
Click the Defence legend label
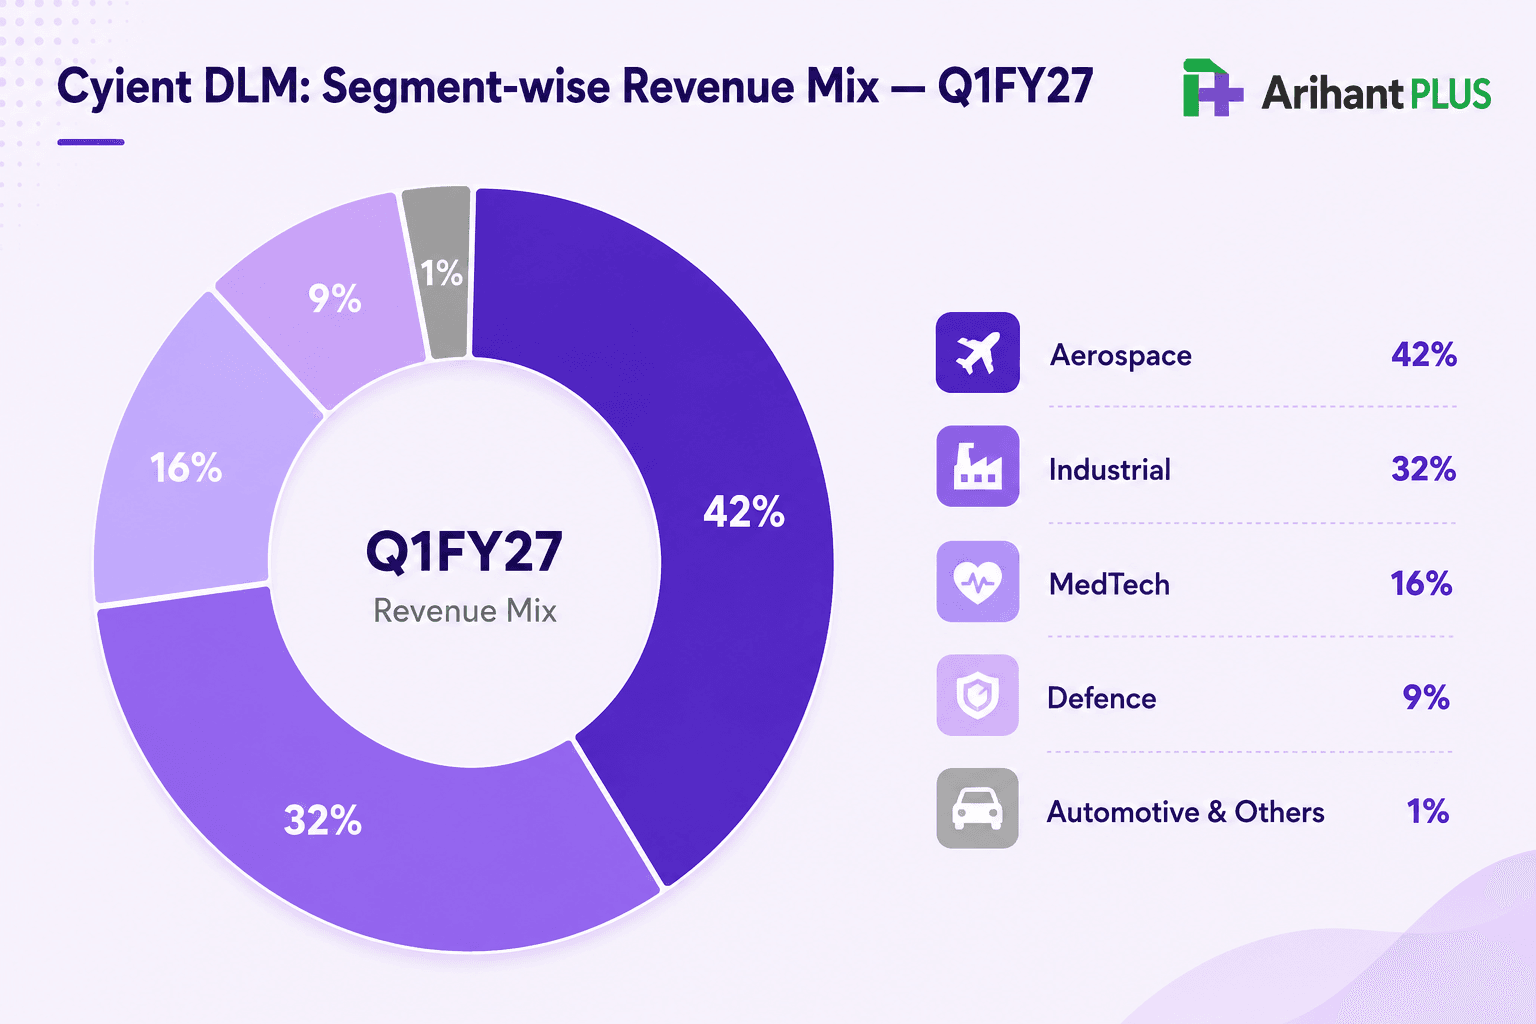point(1101,698)
